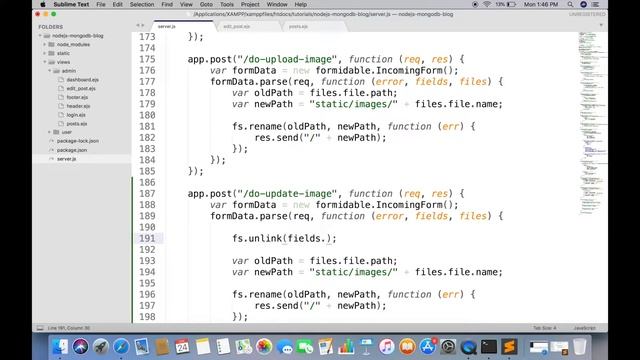Open the Apple menu logo
Screen dimensions: 640x360
(43, 4)
